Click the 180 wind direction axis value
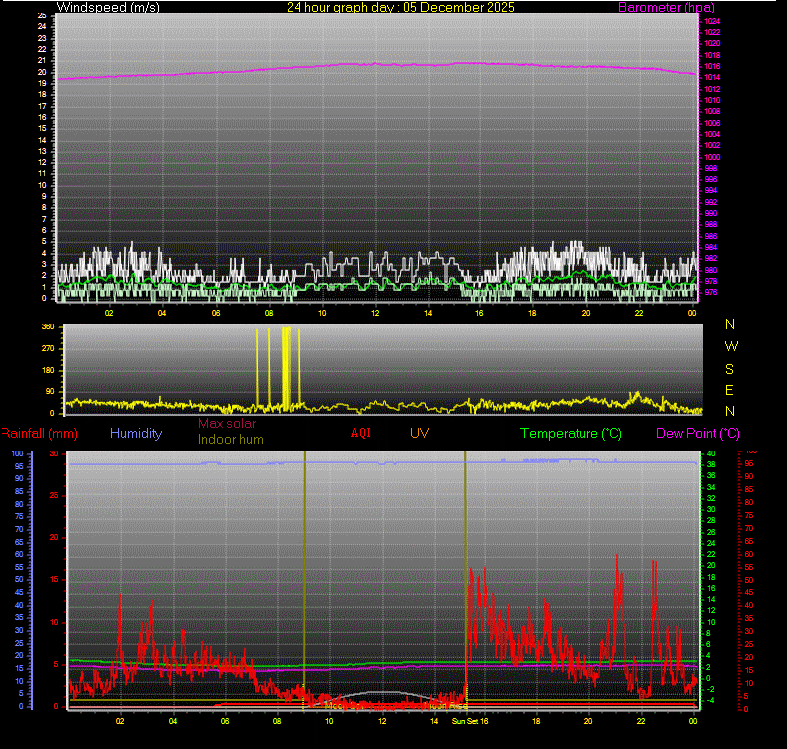Screen dimensions: 787x749 coord(48,370)
